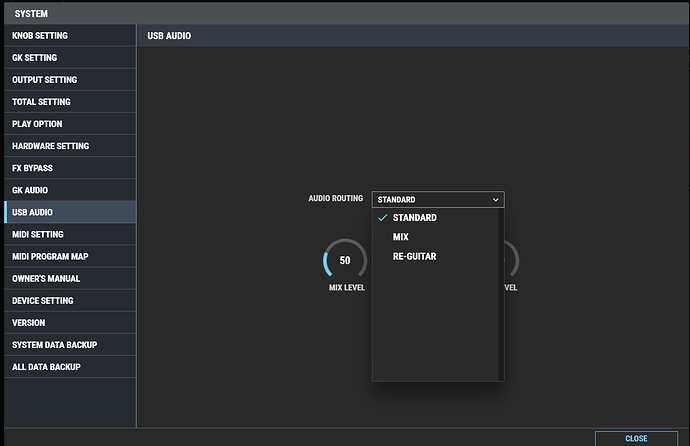The image size is (690, 446).
Task: Go to Output Setting section
Action: [44, 80]
